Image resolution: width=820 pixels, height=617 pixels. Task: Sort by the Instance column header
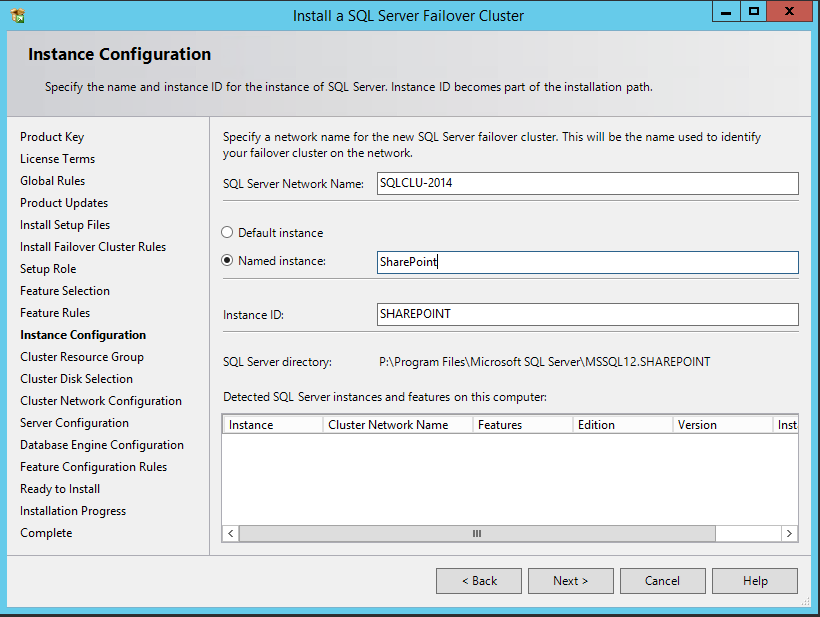272,425
